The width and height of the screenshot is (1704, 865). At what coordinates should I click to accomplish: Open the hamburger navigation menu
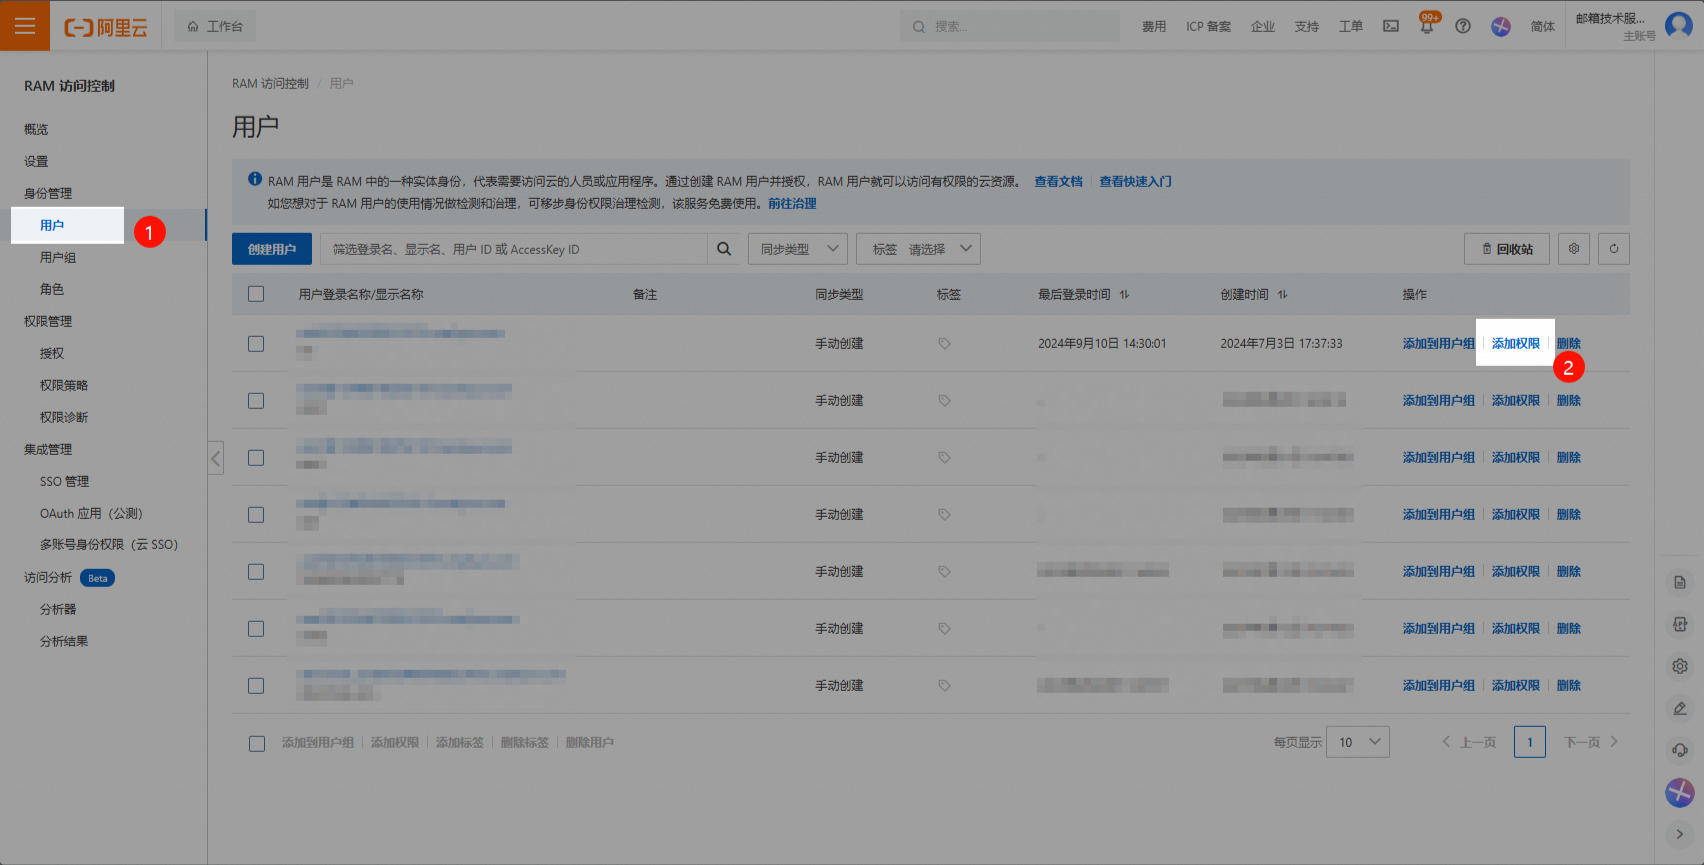click(x=25, y=26)
